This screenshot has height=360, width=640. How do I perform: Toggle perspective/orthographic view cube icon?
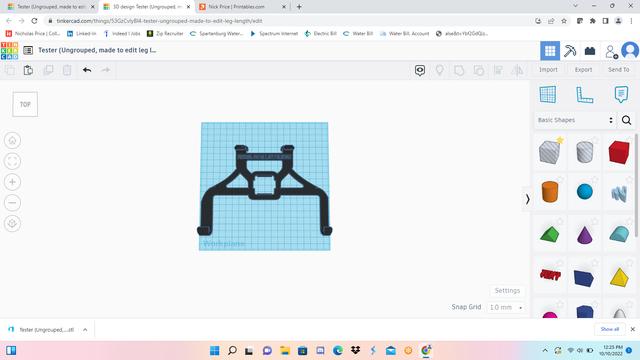(12, 223)
